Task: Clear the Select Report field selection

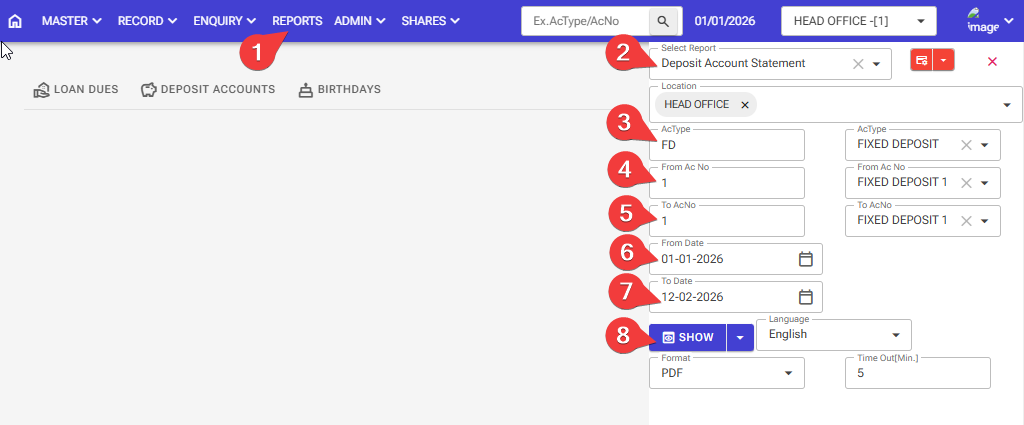Action: coord(857,64)
